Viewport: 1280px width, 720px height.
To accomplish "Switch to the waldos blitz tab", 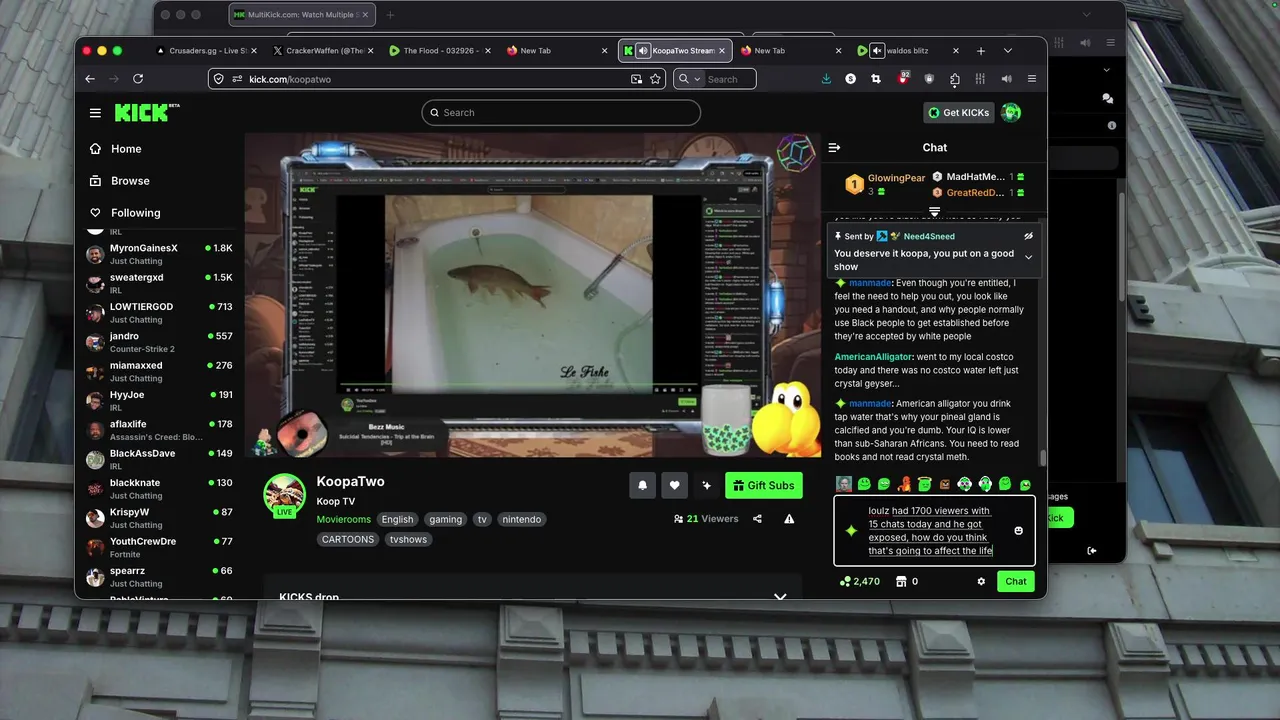I will click(x=908, y=50).
